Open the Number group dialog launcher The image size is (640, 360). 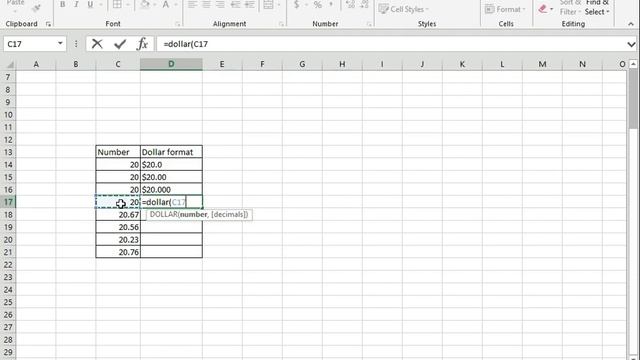(x=369, y=24)
